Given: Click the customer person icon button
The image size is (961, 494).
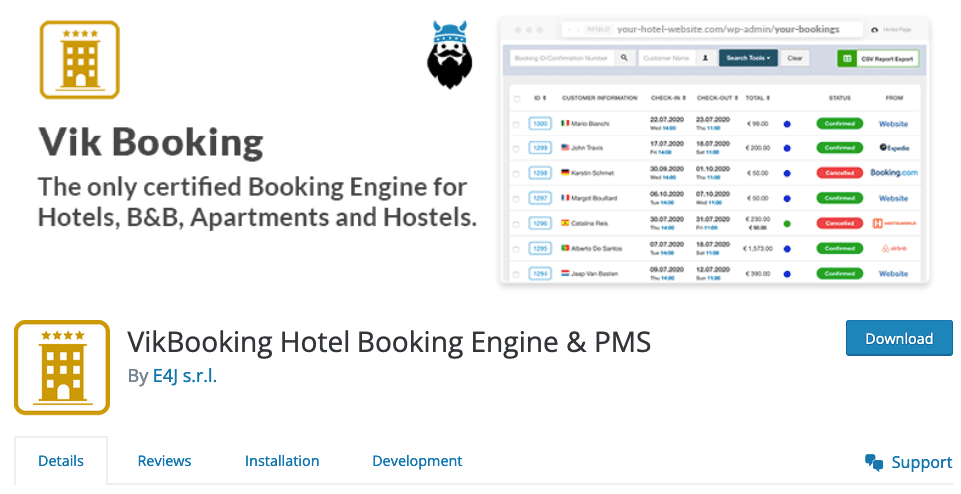Looking at the screenshot, I should coord(705,58).
